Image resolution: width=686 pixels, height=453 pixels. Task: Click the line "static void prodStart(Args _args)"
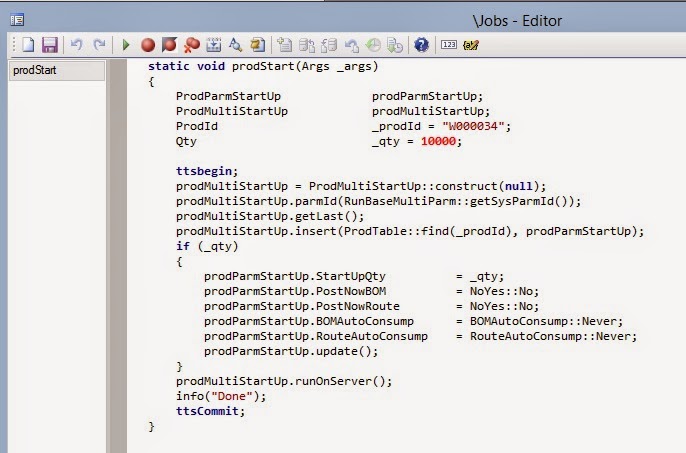pos(263,66)
